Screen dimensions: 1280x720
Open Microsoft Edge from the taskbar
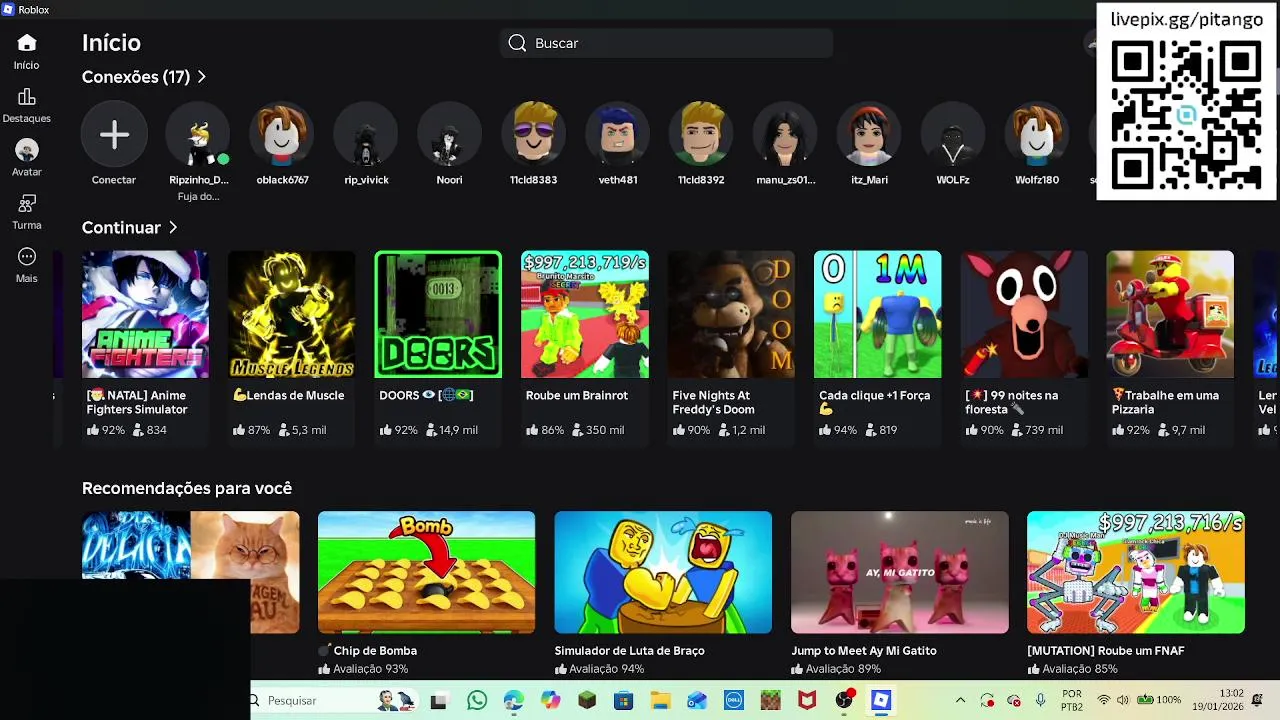(x=513, y=701)
